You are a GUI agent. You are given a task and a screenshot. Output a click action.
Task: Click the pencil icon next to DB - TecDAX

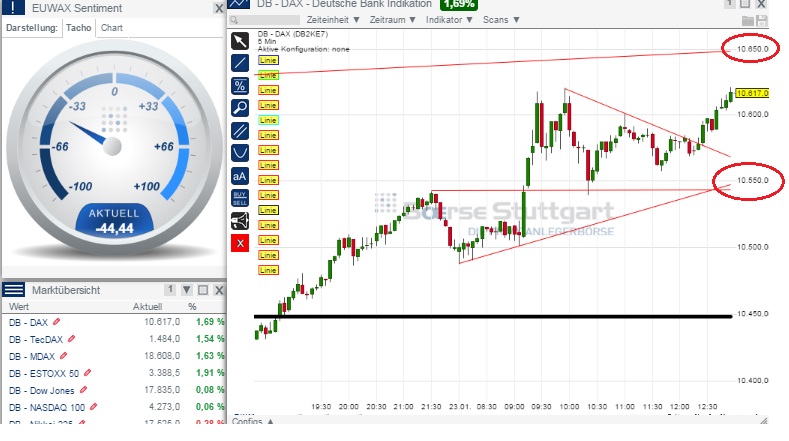[x=71, y=339]
